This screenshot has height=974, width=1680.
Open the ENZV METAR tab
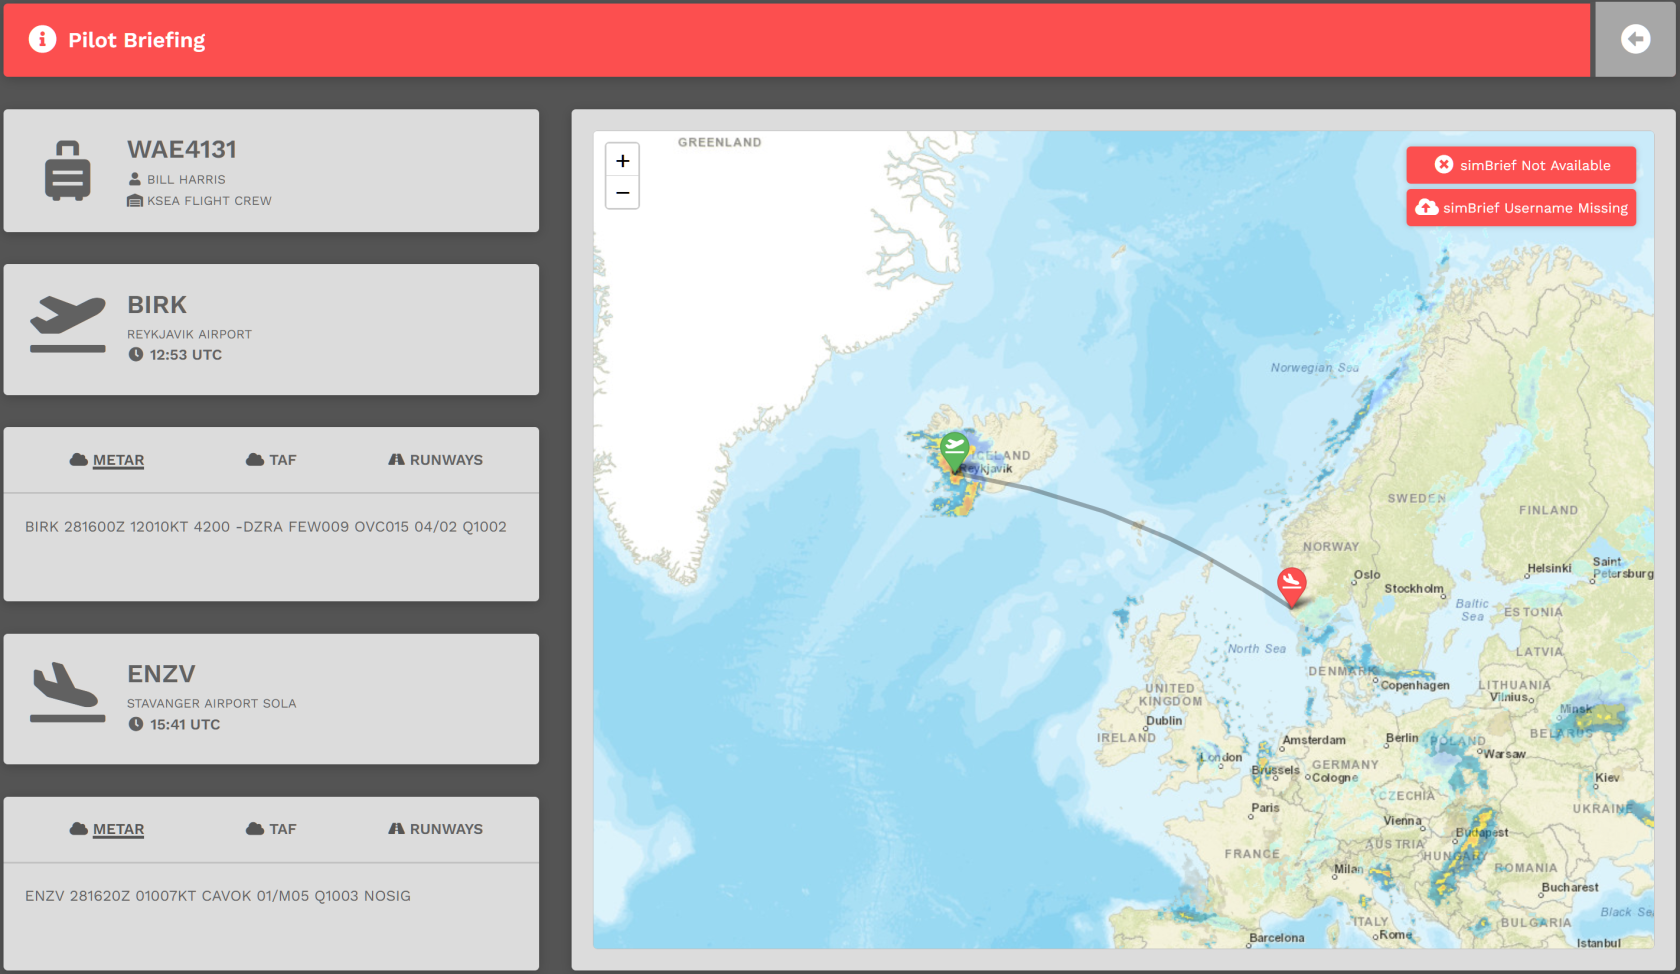(107, 829)
